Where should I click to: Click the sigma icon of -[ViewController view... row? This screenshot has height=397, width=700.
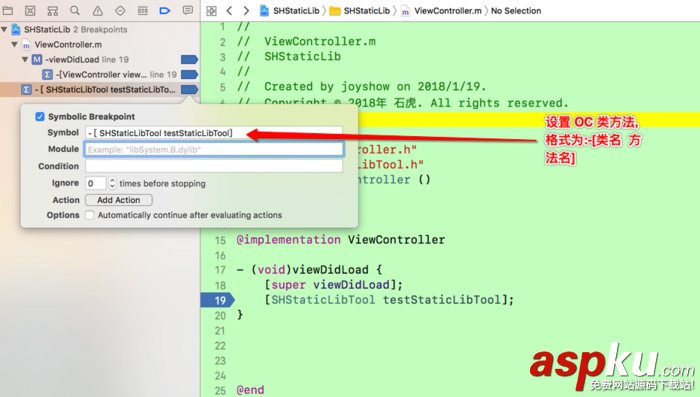pos(47,75)
